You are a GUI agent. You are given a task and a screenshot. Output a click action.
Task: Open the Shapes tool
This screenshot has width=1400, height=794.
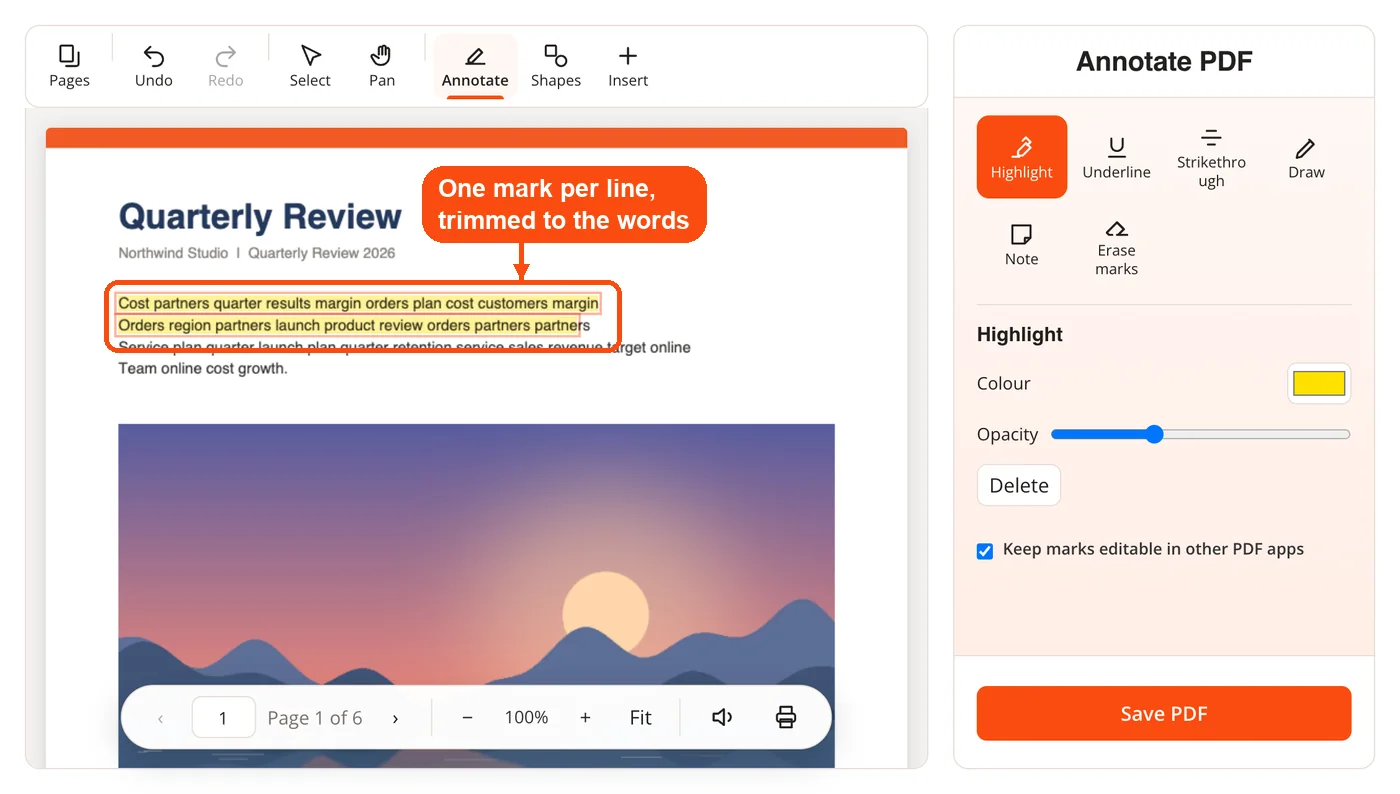(x=556, y=66)
